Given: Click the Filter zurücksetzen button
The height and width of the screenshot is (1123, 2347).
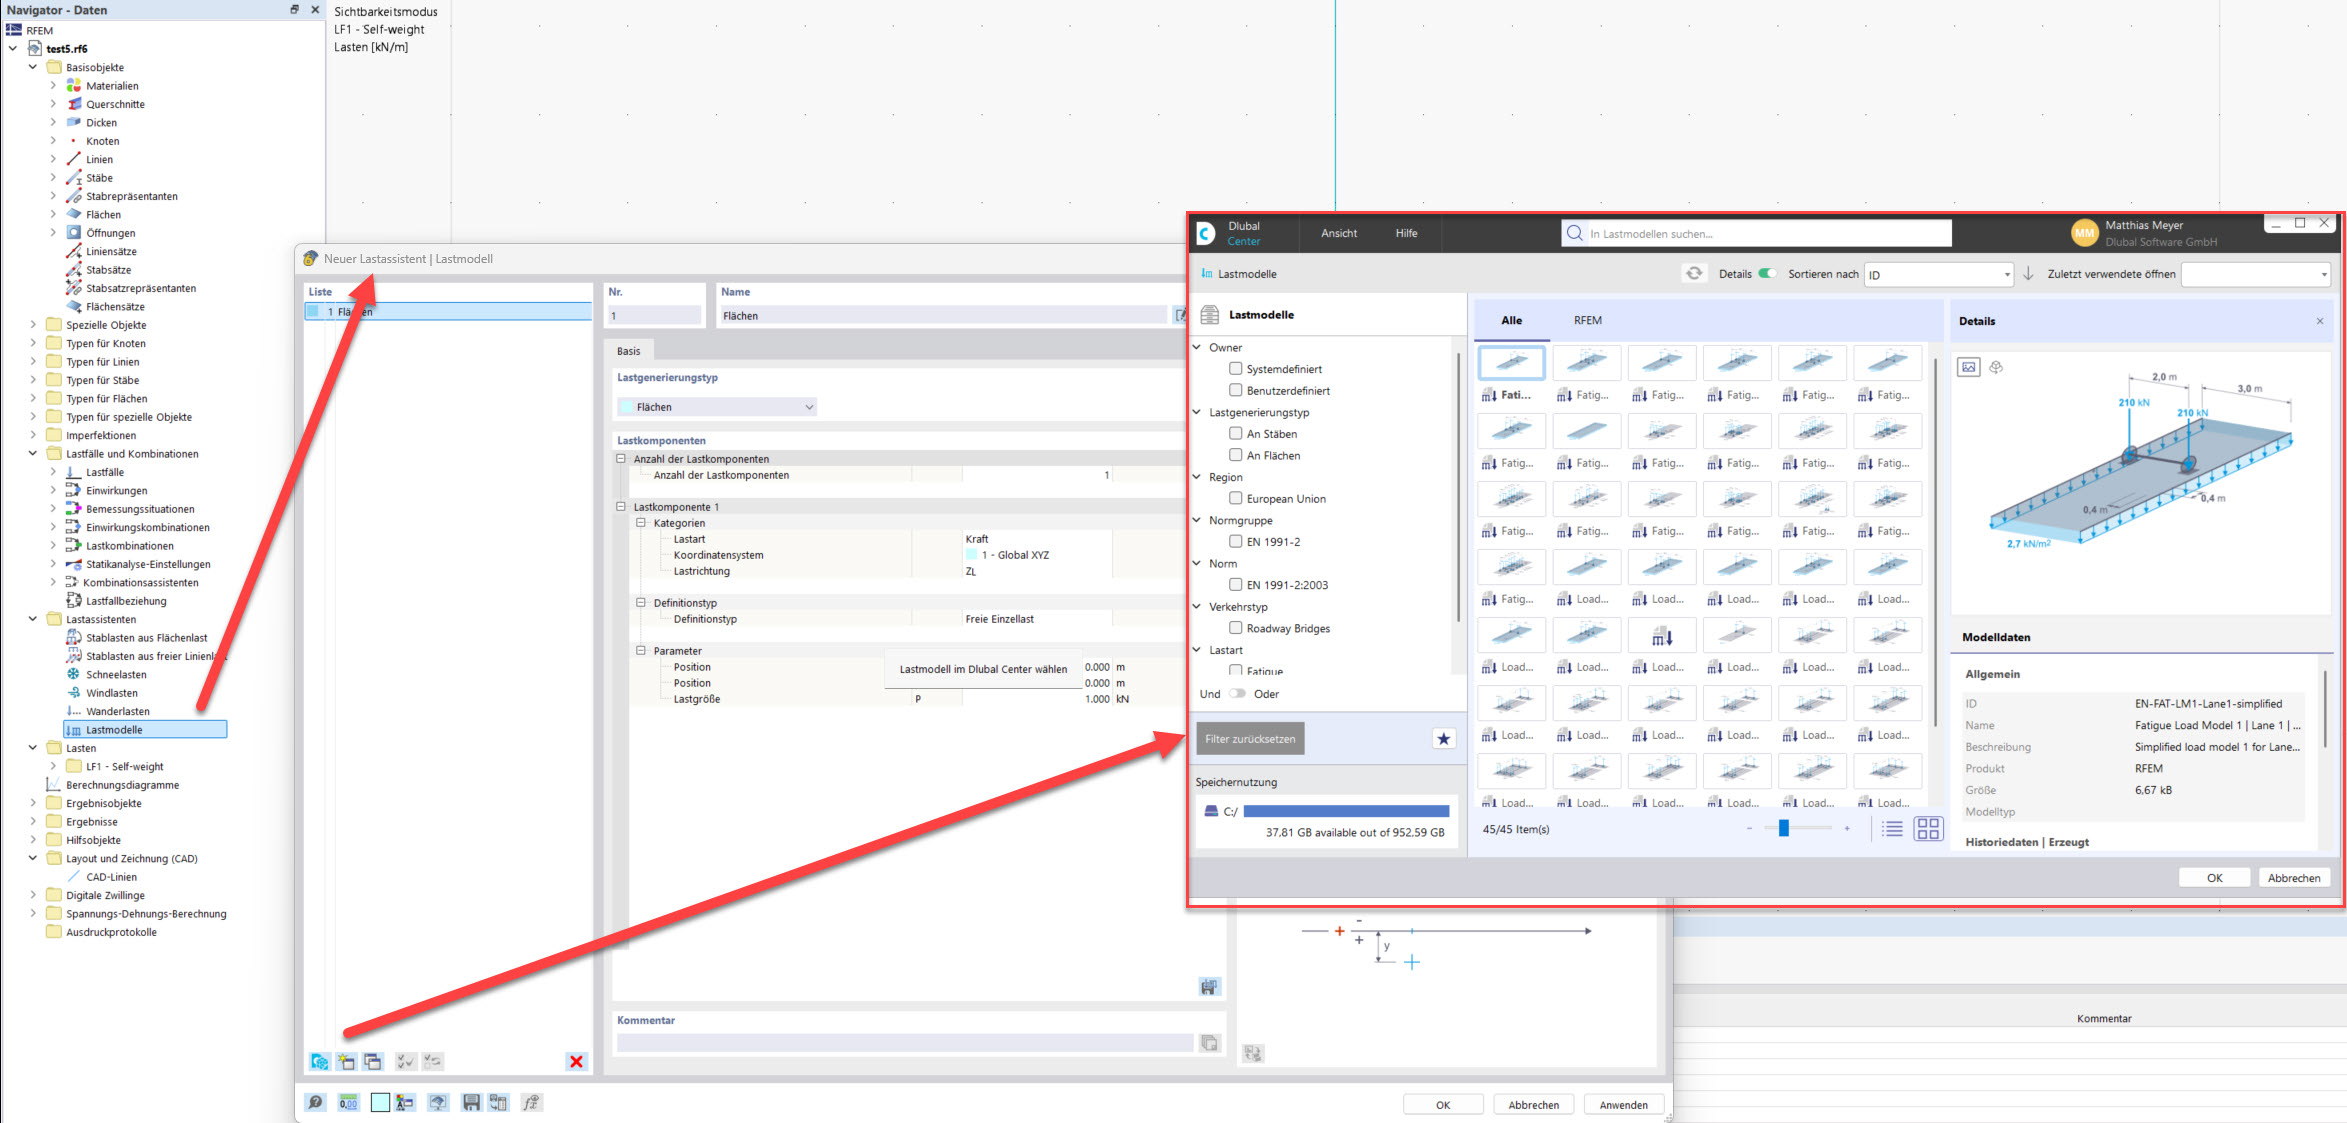Looking at the screenshot, I should [x=1249, y=738].
